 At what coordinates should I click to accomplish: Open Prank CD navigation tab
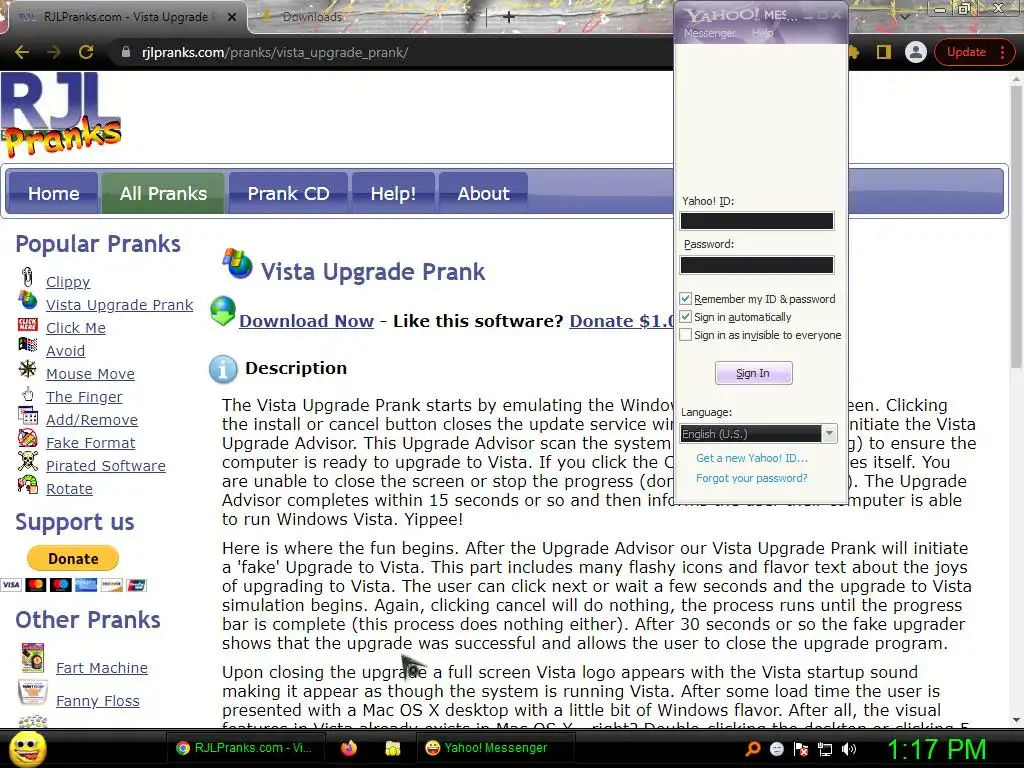pyautogui.click(x=288, y=193)
